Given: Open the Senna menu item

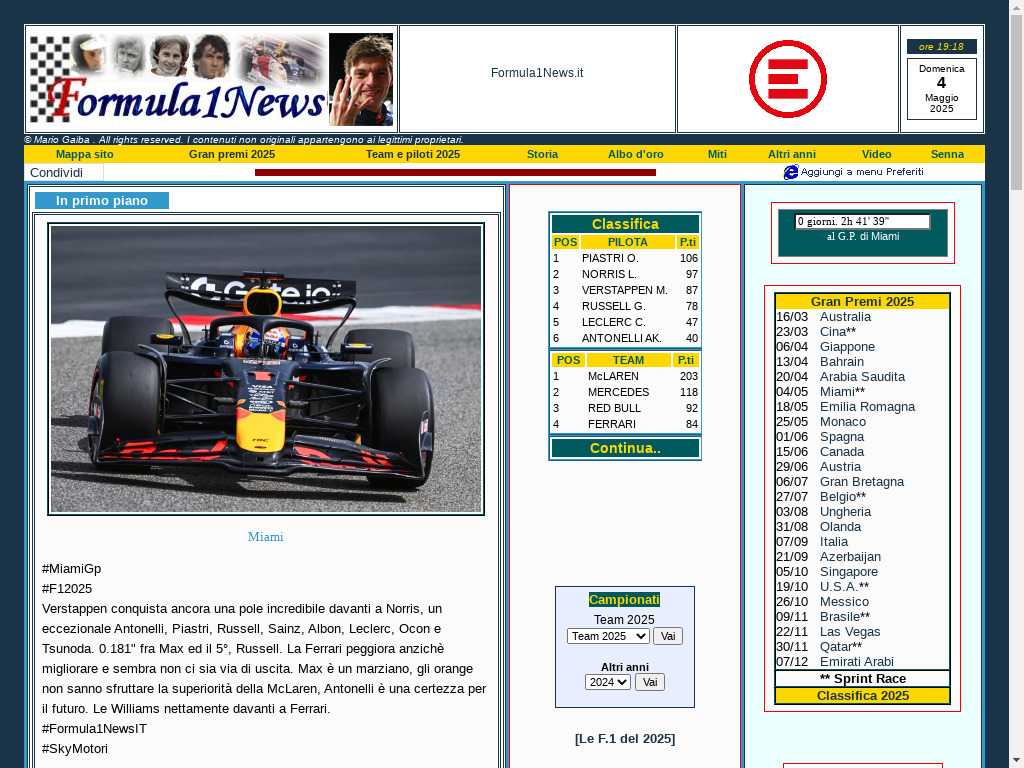Looking at the screenshot, I should click(x=947, y=154).
